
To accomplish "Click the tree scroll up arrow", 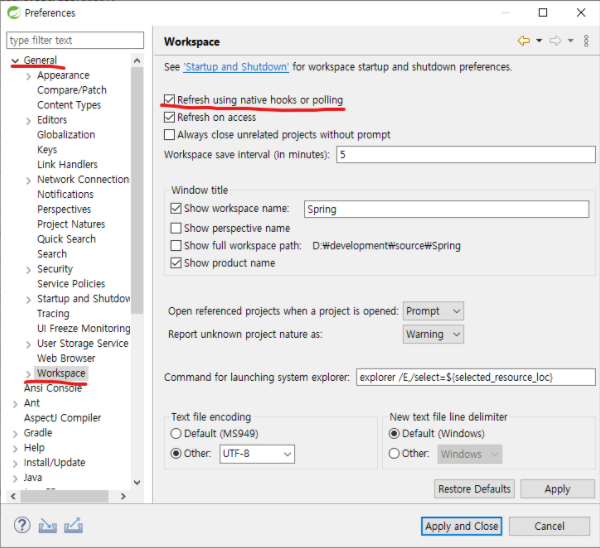I will click(x=137, y=60).
